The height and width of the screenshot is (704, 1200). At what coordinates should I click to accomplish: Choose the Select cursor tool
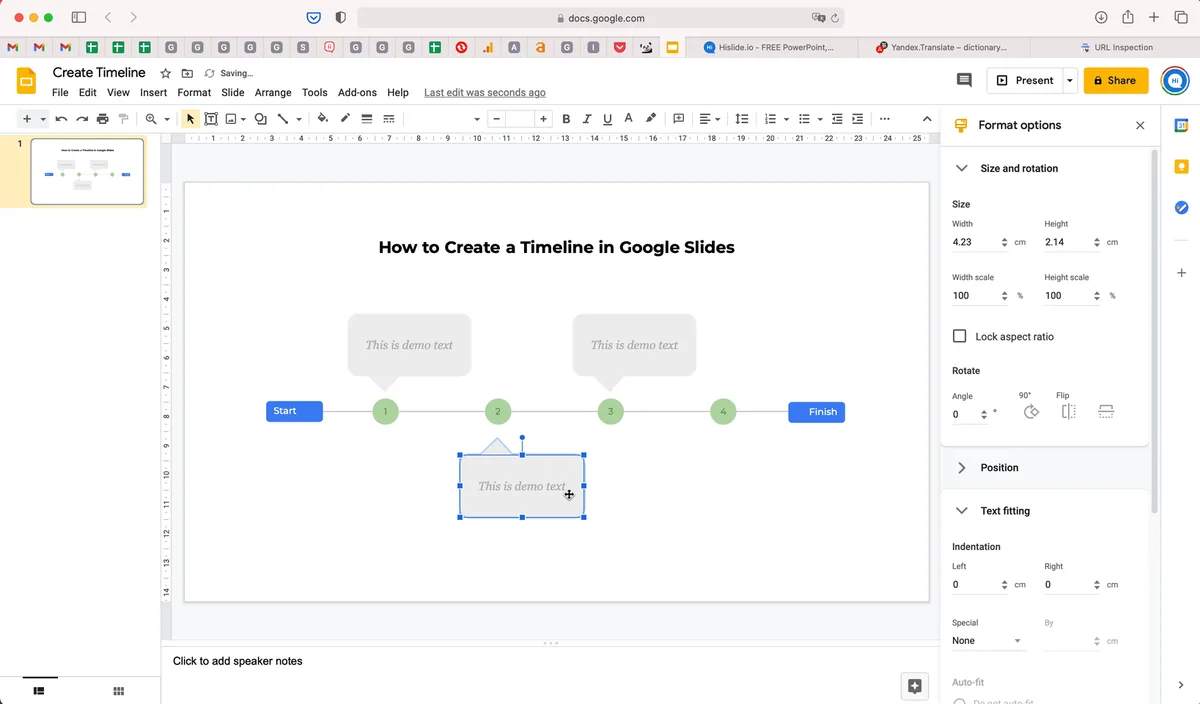pyautogui.click(x=190, y=119)
